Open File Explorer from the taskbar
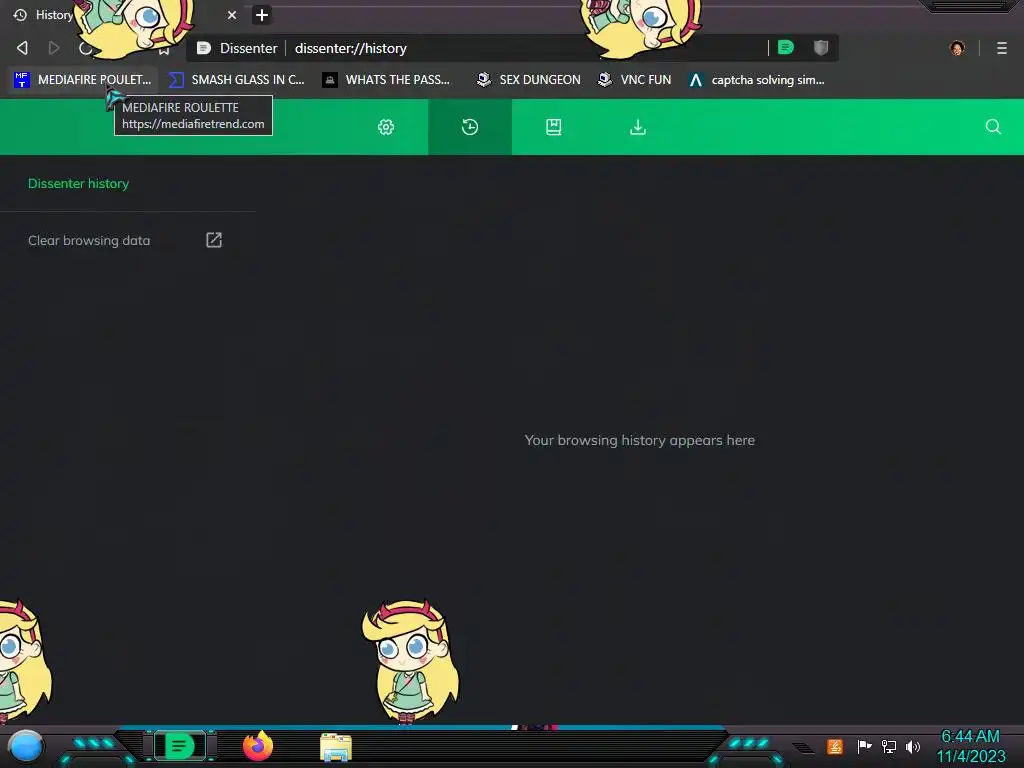The width and height of the screenshot is (1024, 768). point(336,747)
